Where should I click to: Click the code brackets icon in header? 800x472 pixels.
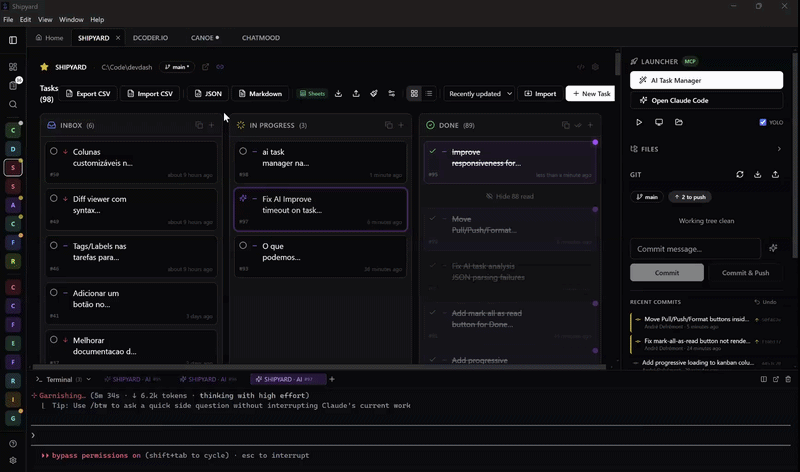click(581, 67)
